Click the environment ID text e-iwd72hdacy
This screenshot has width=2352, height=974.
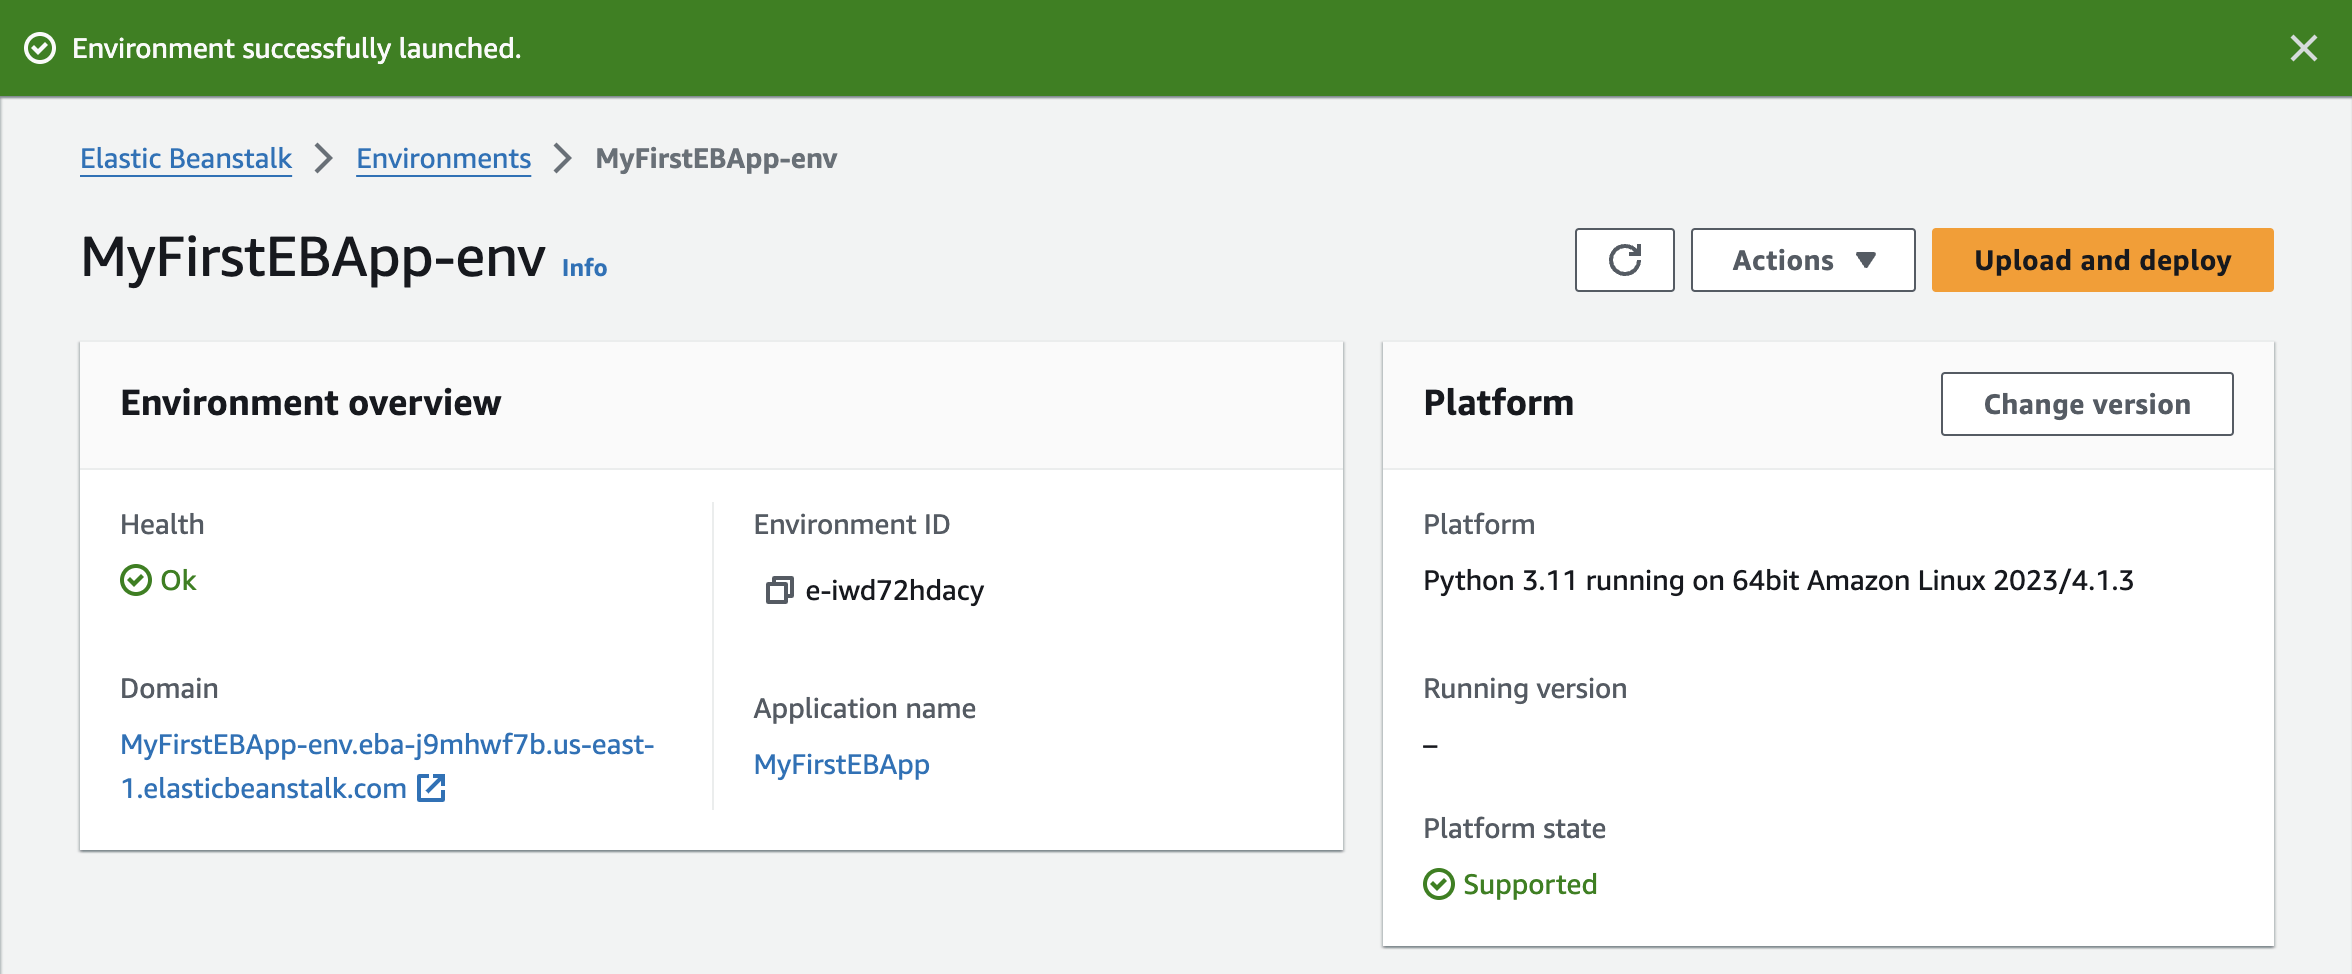click(894, 591)
